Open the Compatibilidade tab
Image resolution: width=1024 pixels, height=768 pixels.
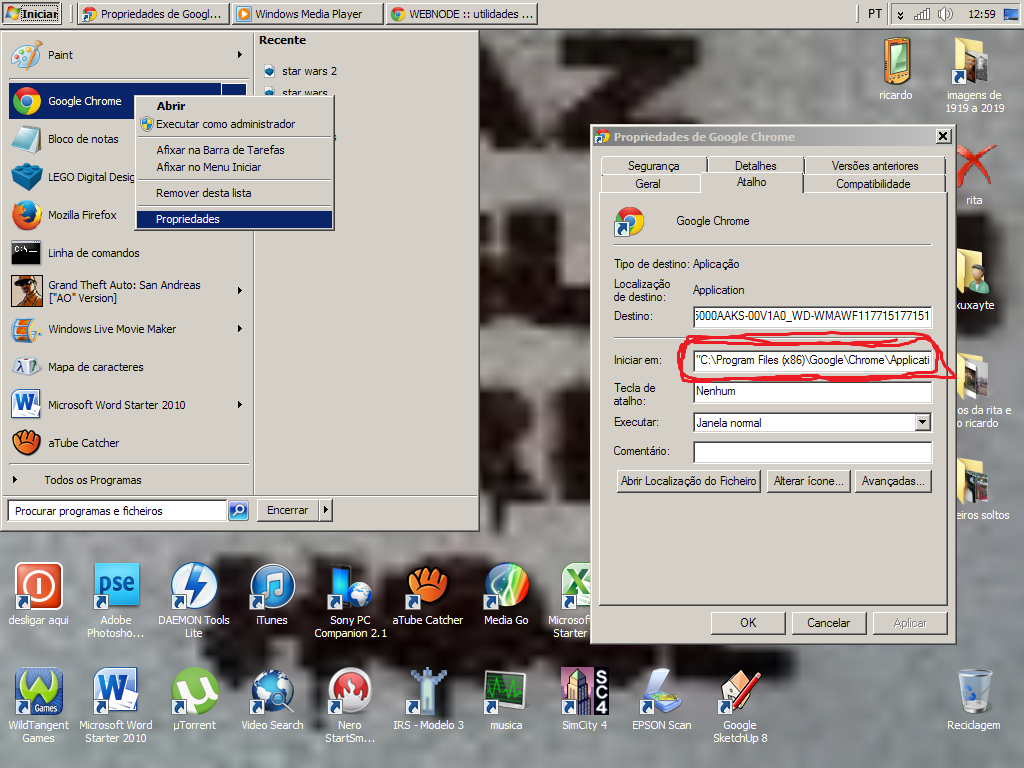(874, 184)
